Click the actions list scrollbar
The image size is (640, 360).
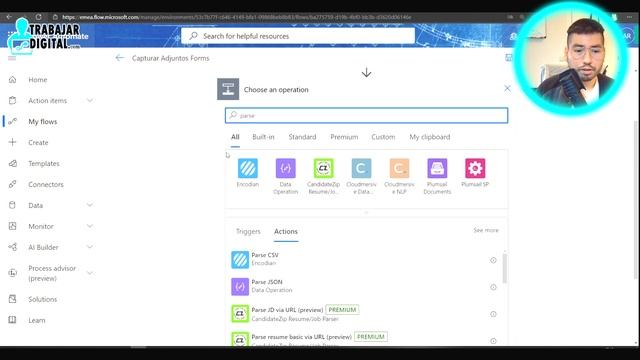(x=505, y=268)
